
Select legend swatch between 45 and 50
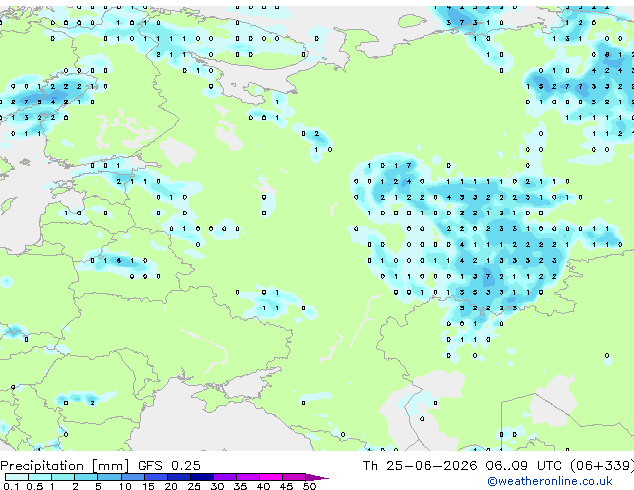(294, 477)
